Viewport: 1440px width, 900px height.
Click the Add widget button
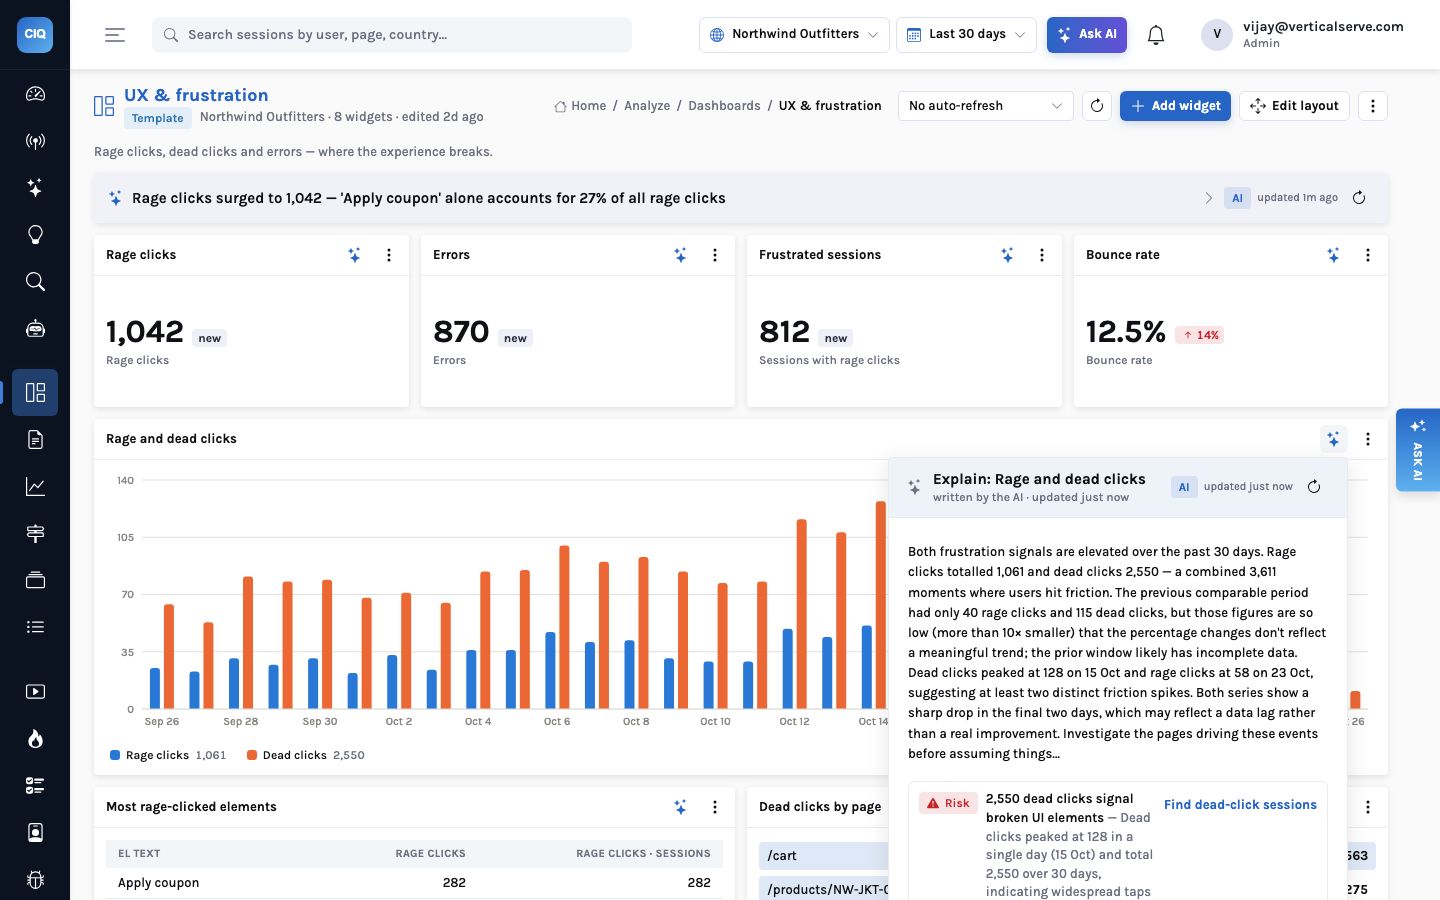1175,106
